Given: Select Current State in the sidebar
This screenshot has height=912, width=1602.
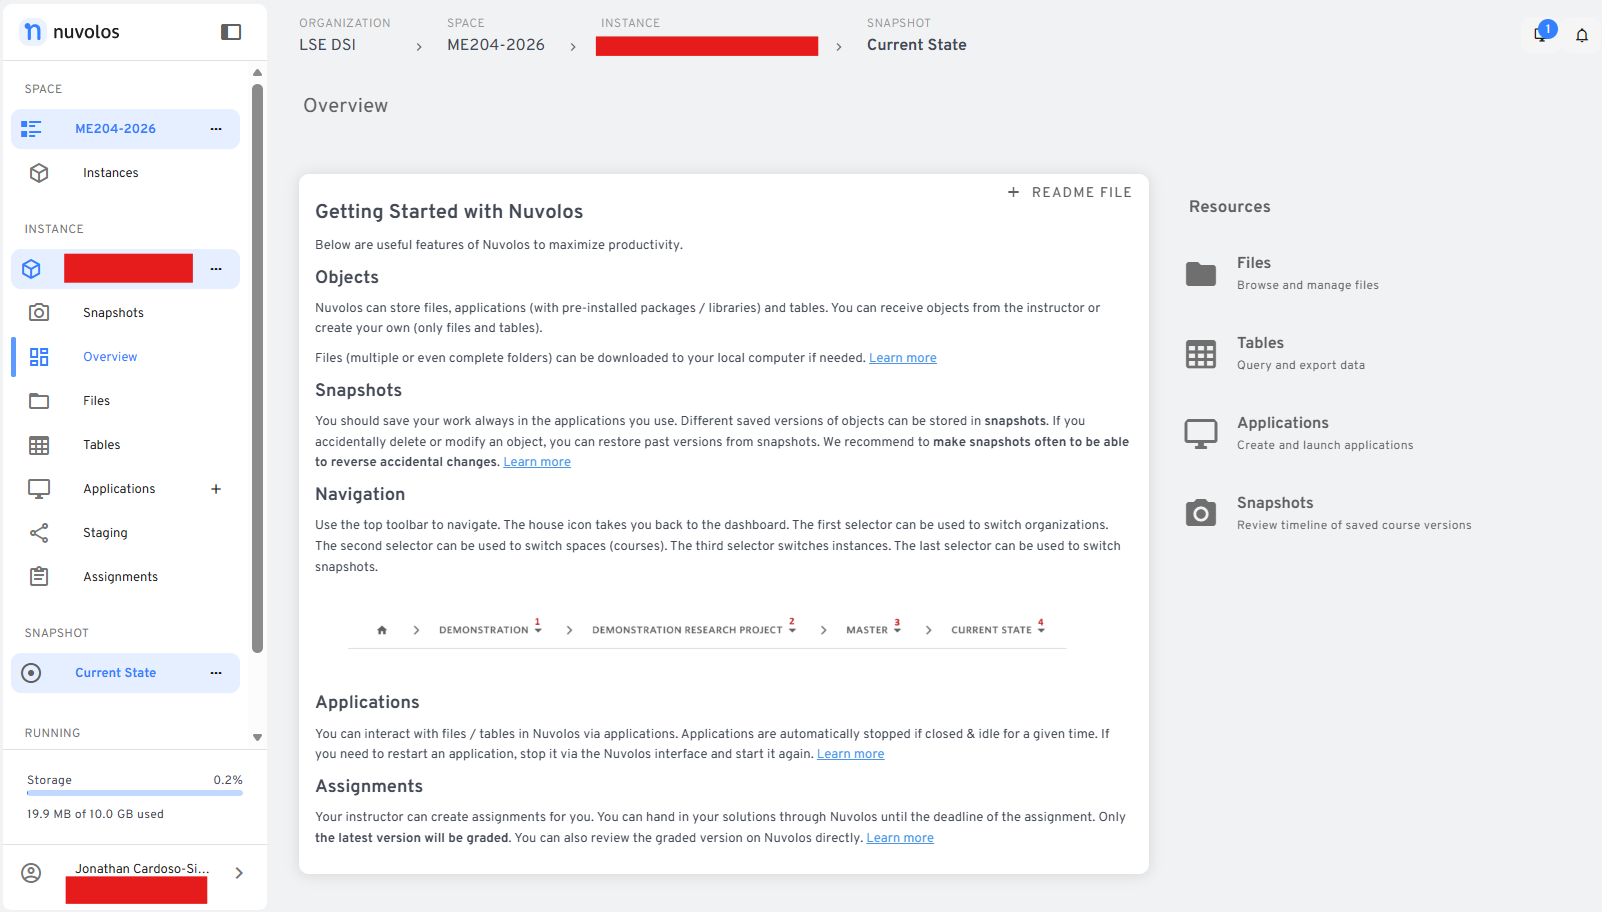Looking at the screenshot, I should pos(116,673).
